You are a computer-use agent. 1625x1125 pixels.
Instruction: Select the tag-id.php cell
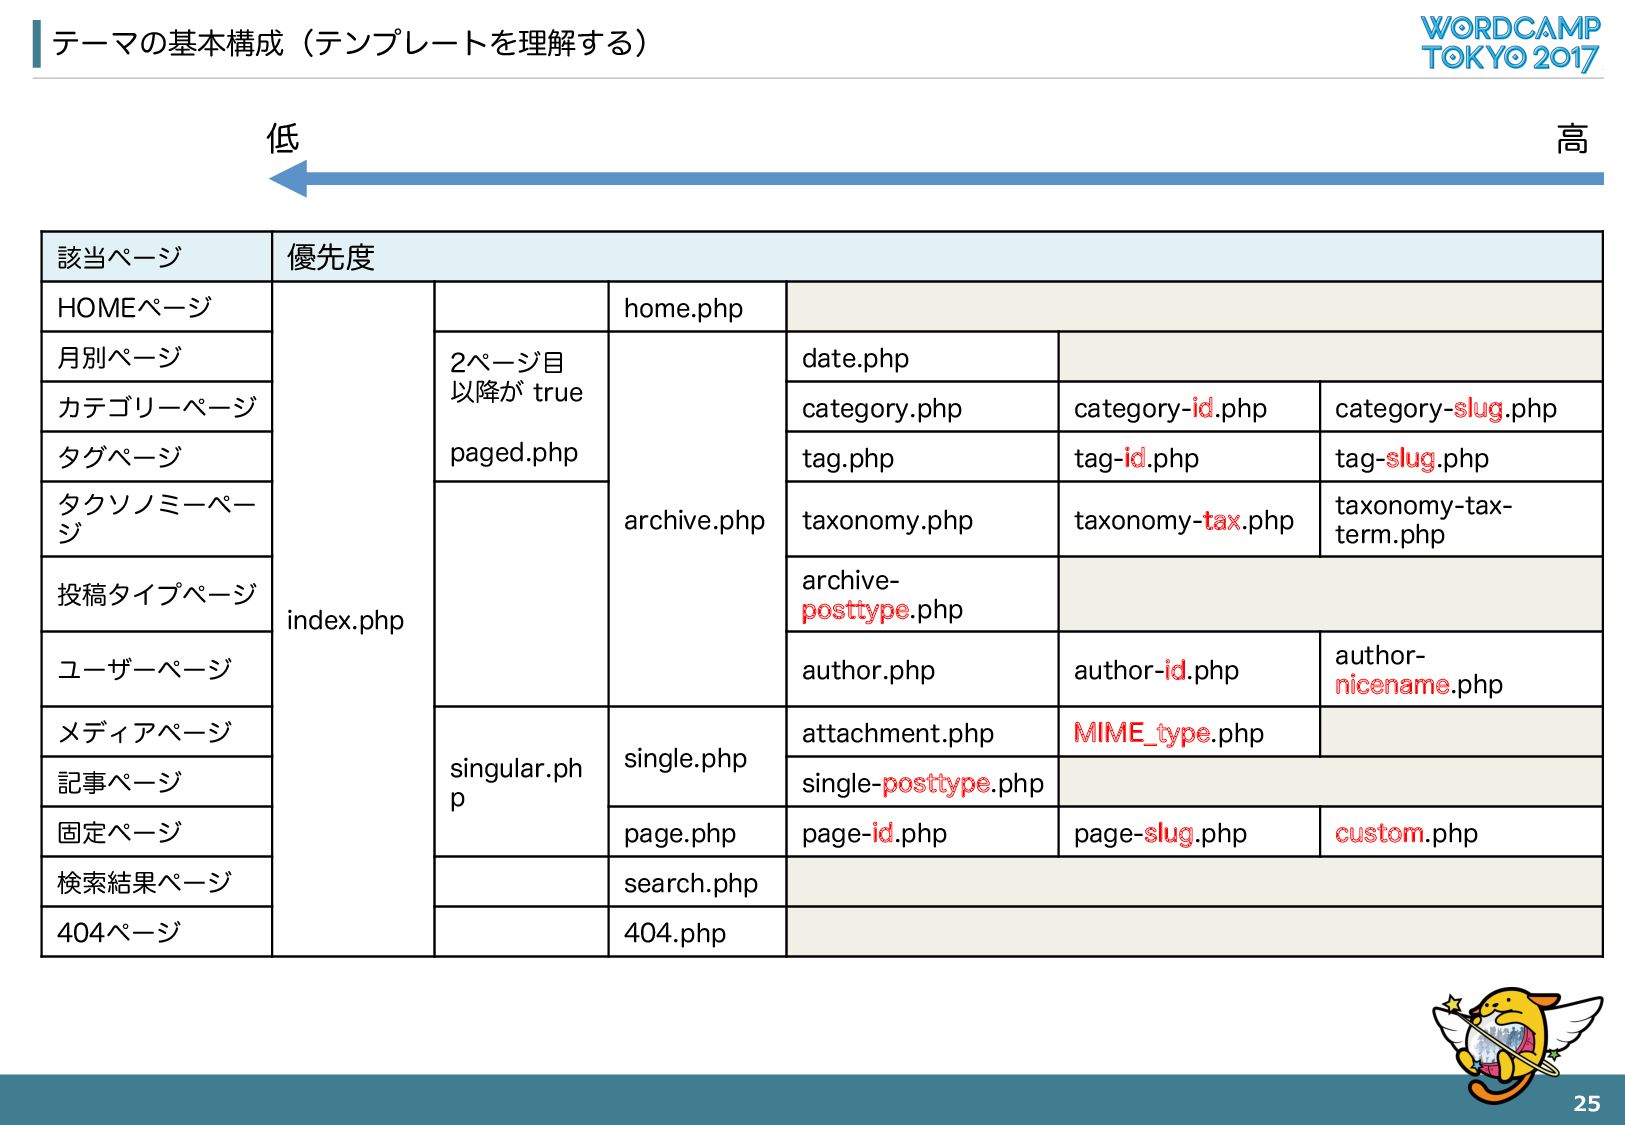point(1189,457)
